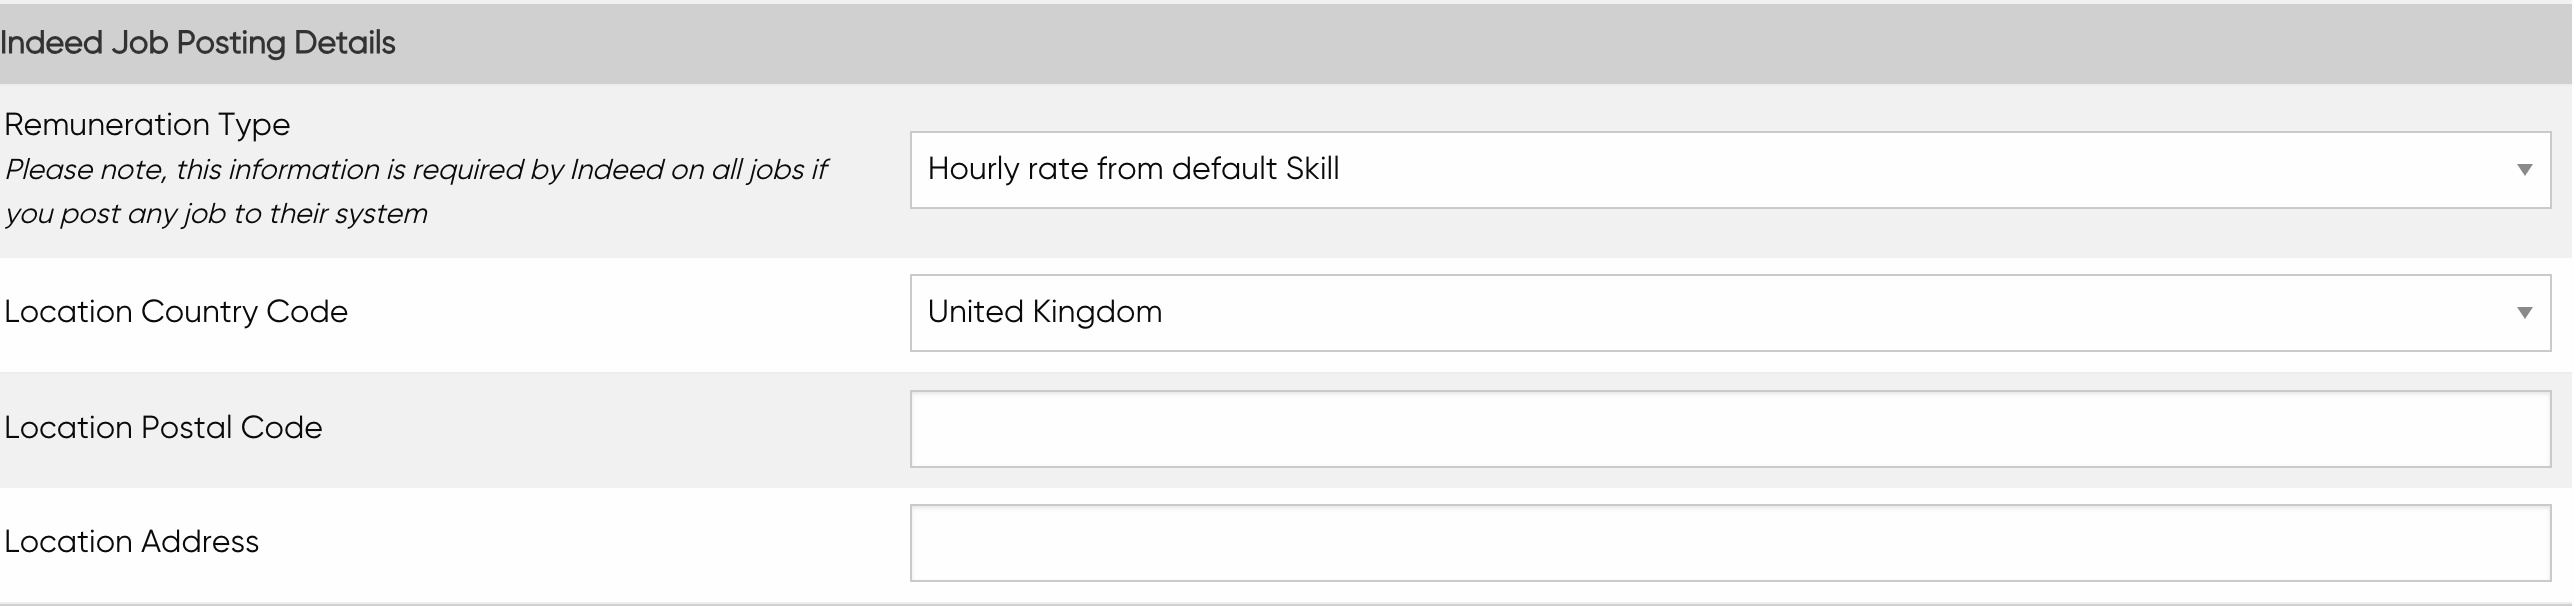
Task: Click the 'Remuneration Type' label
Action: (x=147, y=125)
